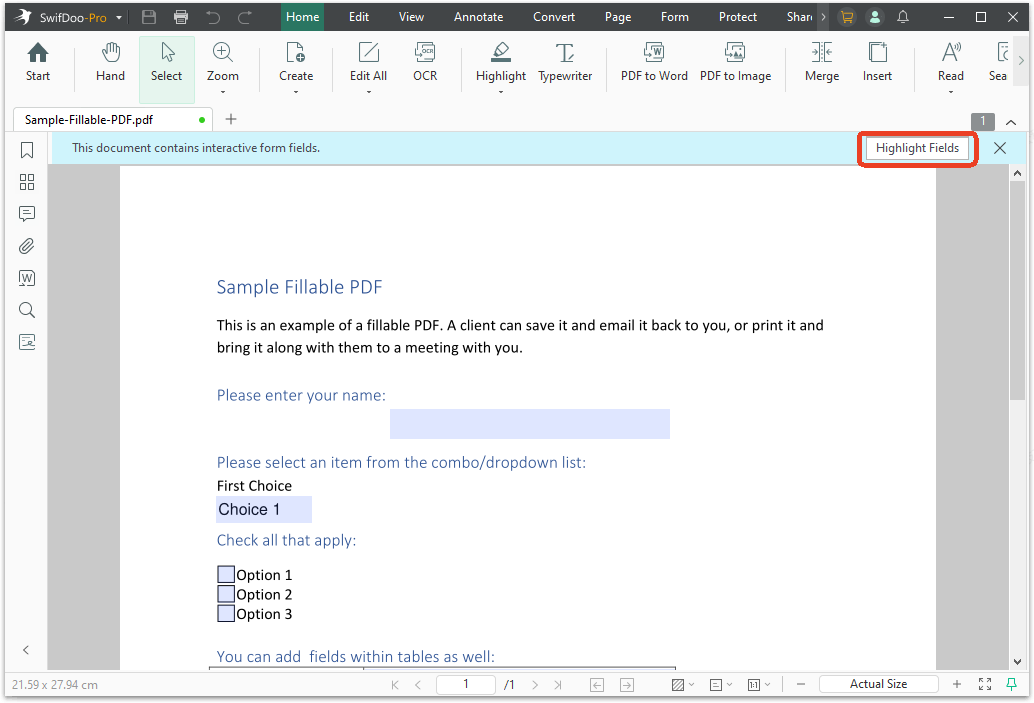Click the name text field
Viewport: 1034px width, 703px height.
click(x=530, y=424)
